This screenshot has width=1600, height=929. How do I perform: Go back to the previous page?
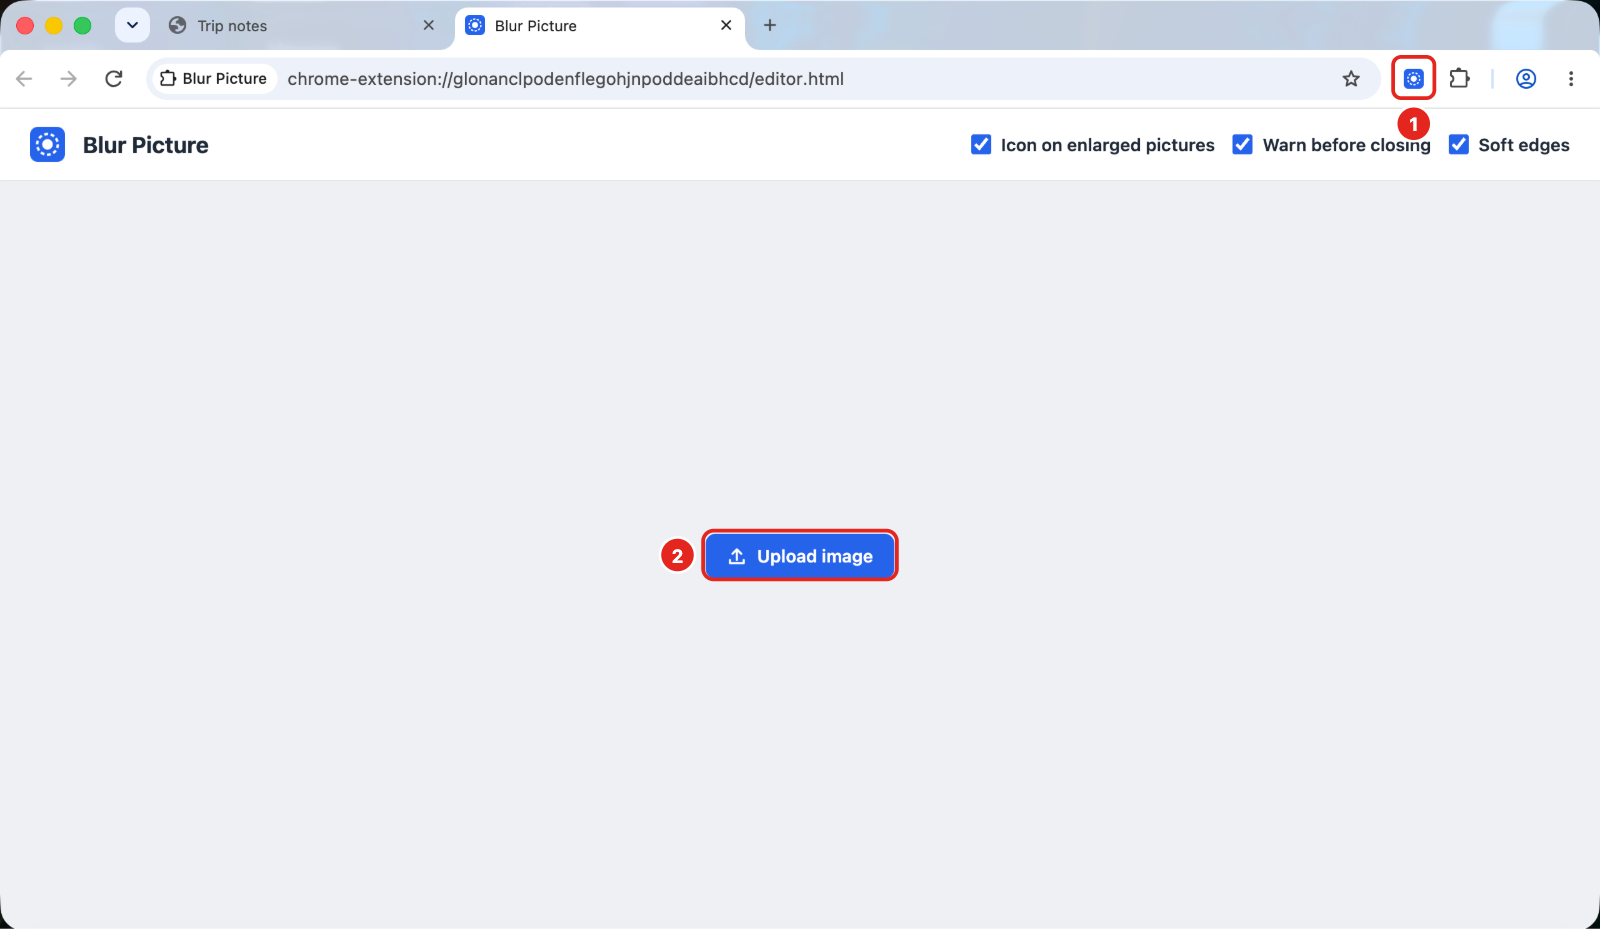click(x=25, y=79)
